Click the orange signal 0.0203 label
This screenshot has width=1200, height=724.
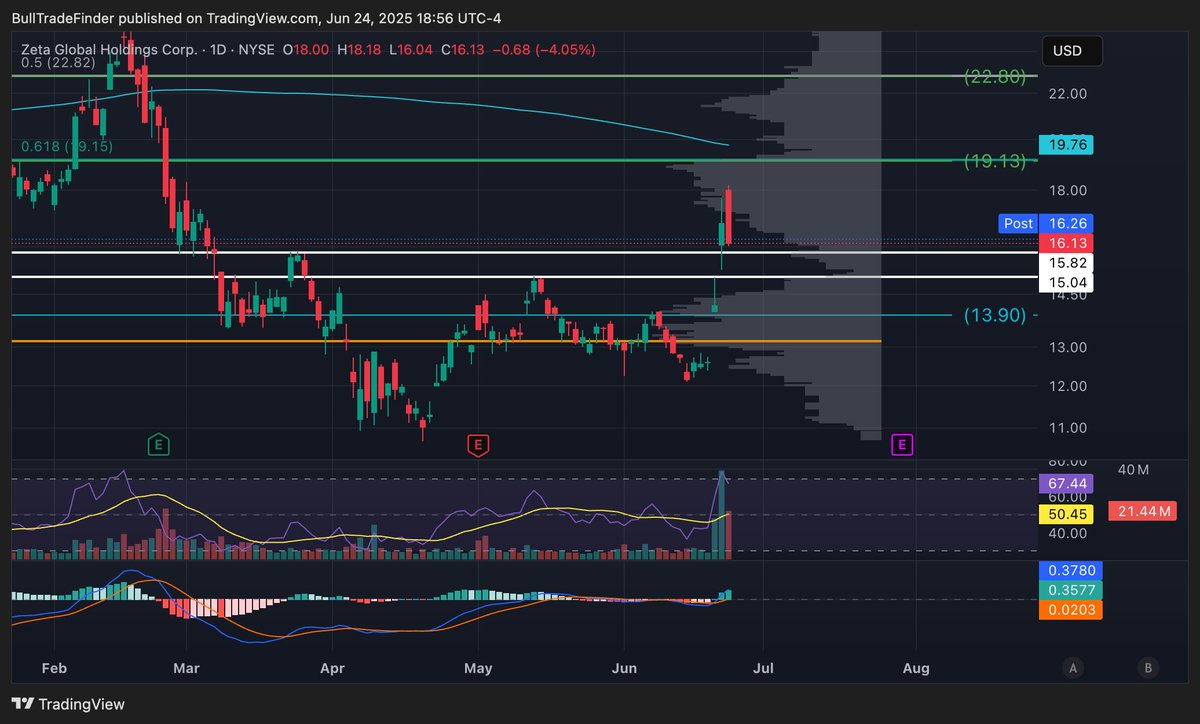[x=1070, y=609]
